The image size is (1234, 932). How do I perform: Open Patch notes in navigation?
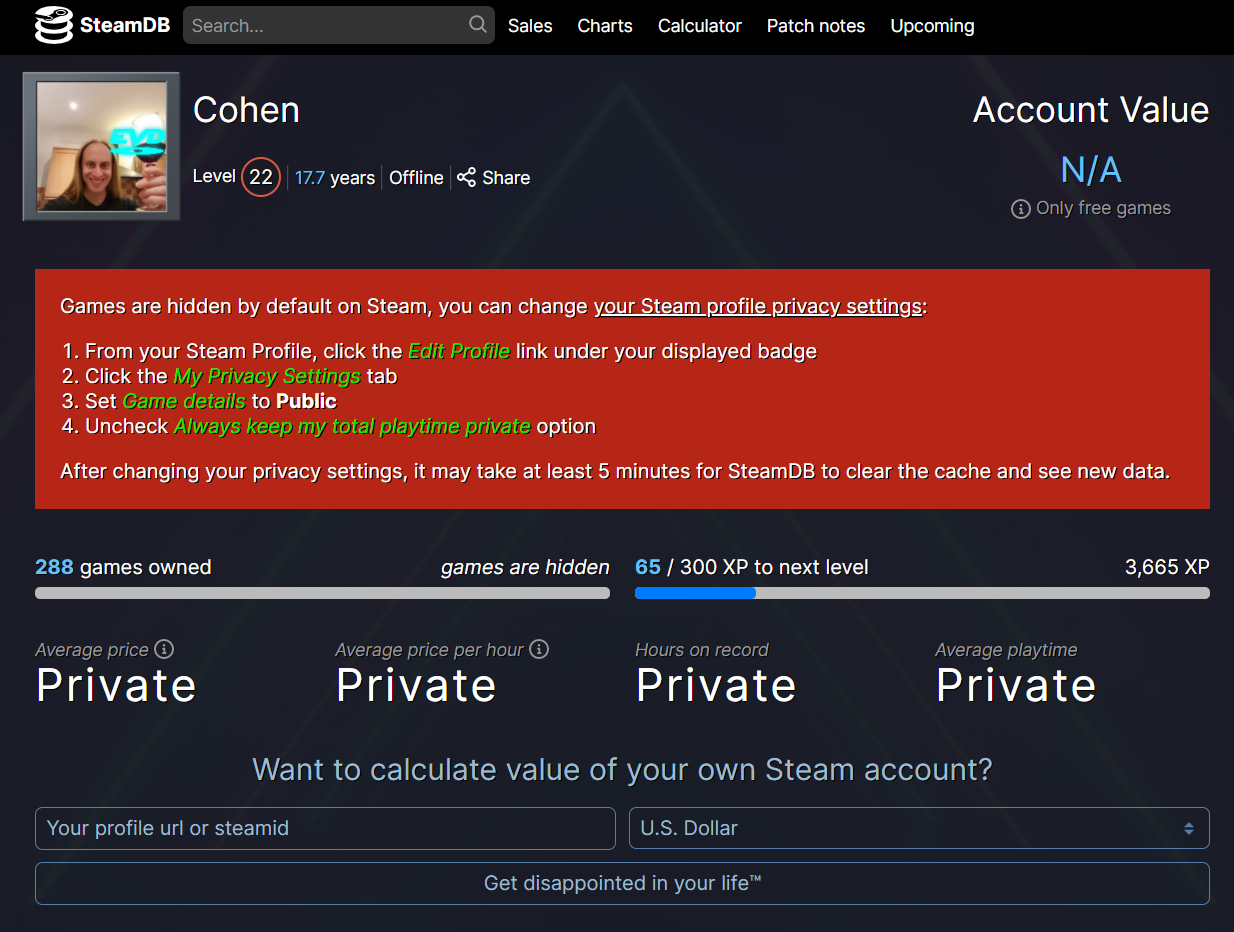[816, 26]
